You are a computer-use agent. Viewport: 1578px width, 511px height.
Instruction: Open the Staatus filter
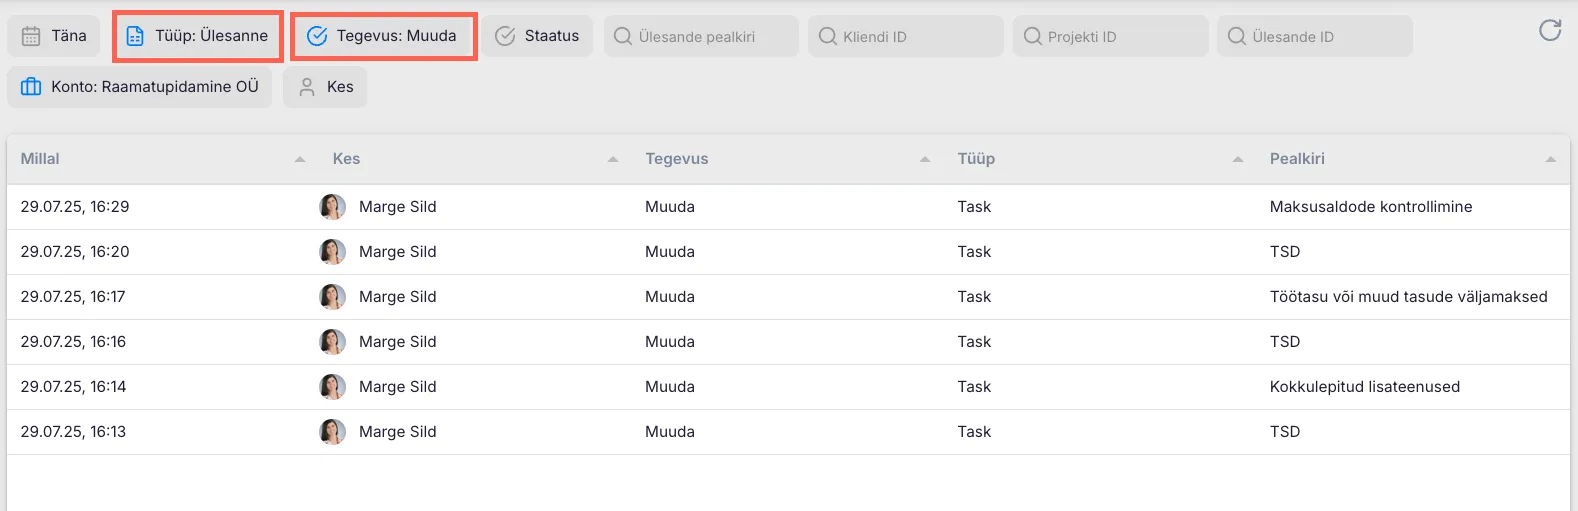[537, 36]
